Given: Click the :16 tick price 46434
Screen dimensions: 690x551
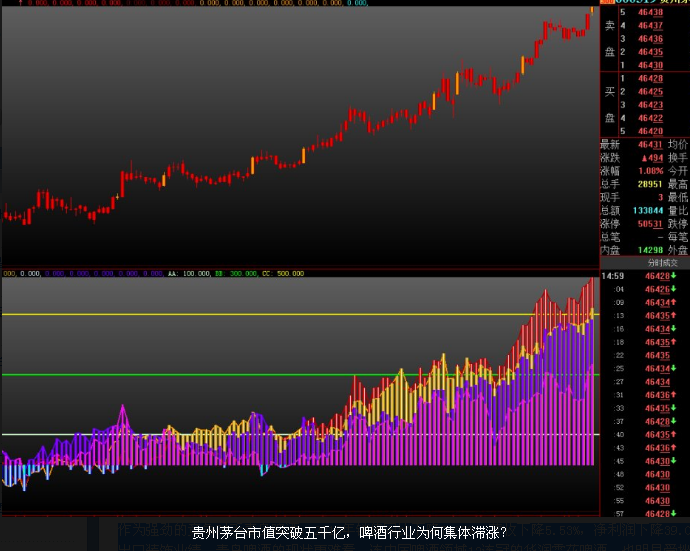Looking at the screenshot, I should (657, 329).
